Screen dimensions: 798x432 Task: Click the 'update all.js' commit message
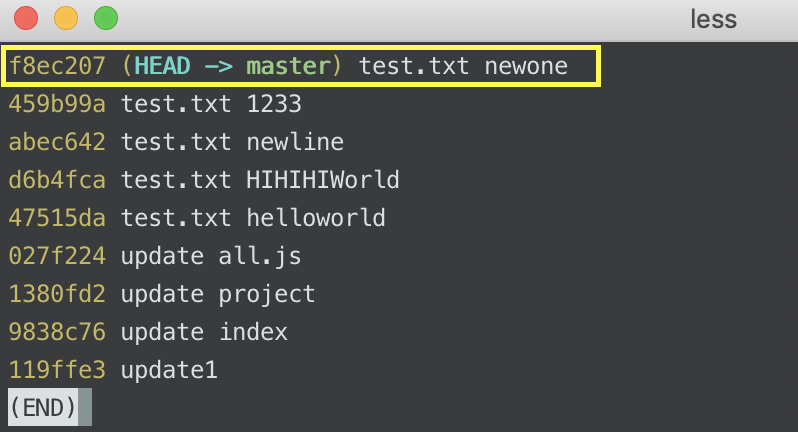coord(211,256)
